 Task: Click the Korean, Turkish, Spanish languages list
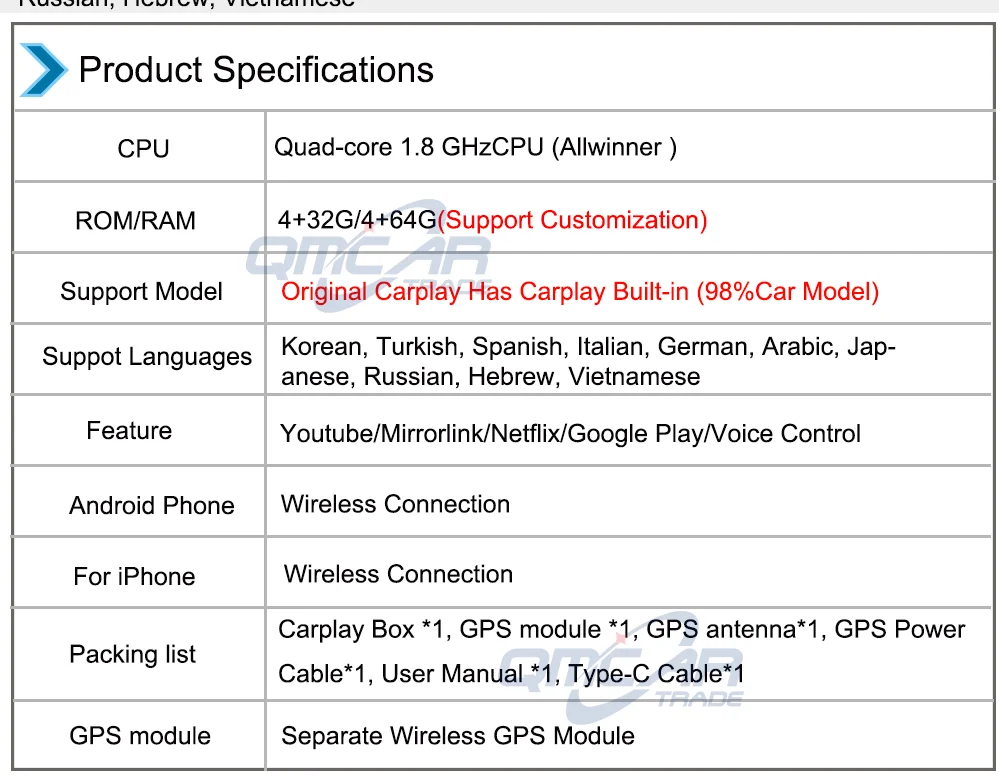click(x=588, y=361)
